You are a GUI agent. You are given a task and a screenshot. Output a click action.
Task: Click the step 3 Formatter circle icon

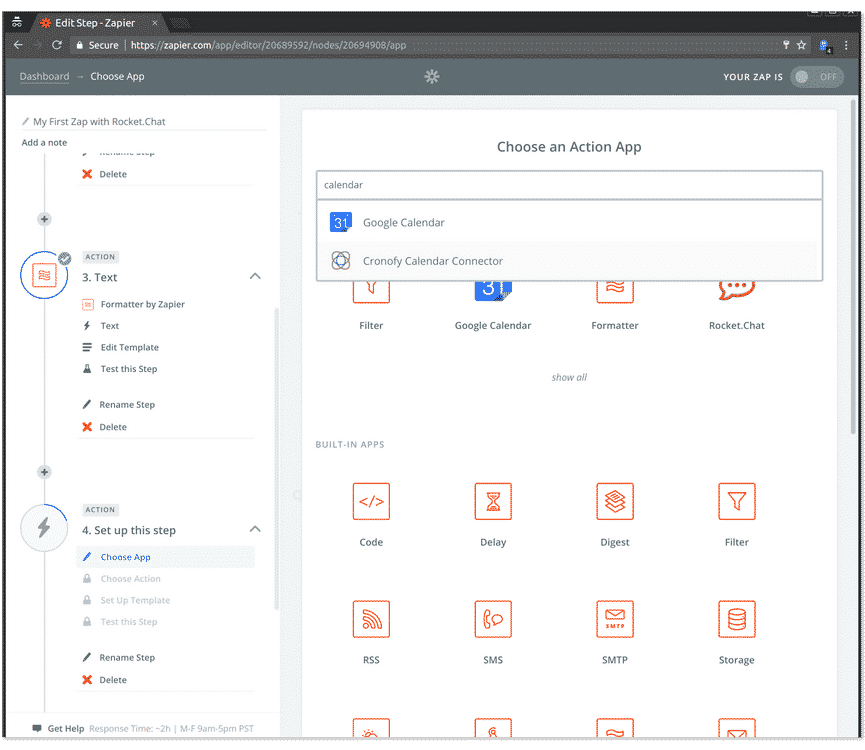(x=44, y=275)
